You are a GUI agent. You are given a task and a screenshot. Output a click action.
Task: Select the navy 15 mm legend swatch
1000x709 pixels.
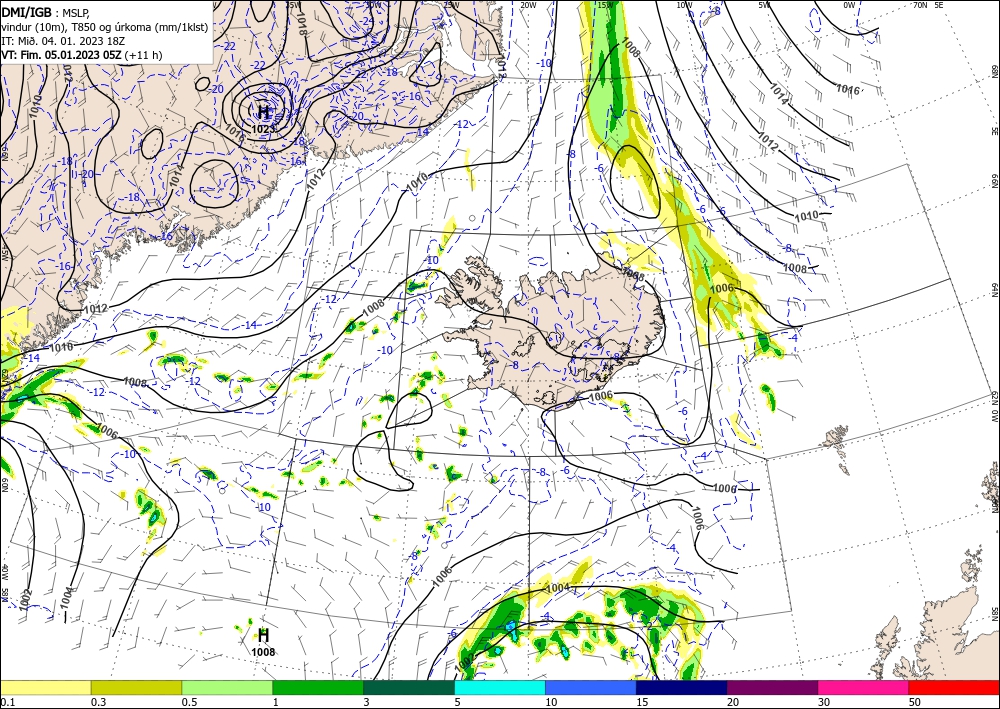pyautogui.click(x=682, y=687)
